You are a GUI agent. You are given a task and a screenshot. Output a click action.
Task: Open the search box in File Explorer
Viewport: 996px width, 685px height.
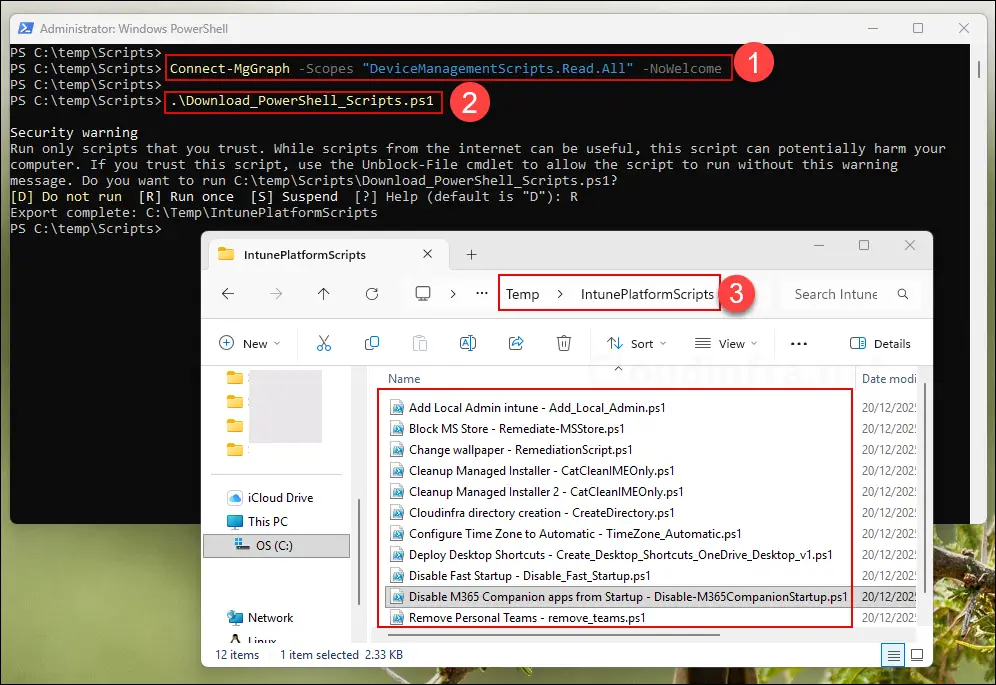[x=836, y=293]
